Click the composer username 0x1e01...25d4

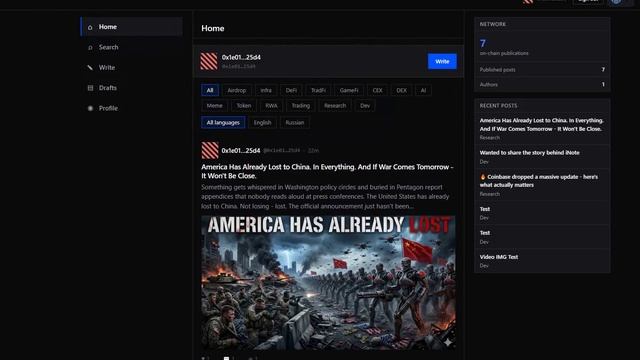pos(241,58)
